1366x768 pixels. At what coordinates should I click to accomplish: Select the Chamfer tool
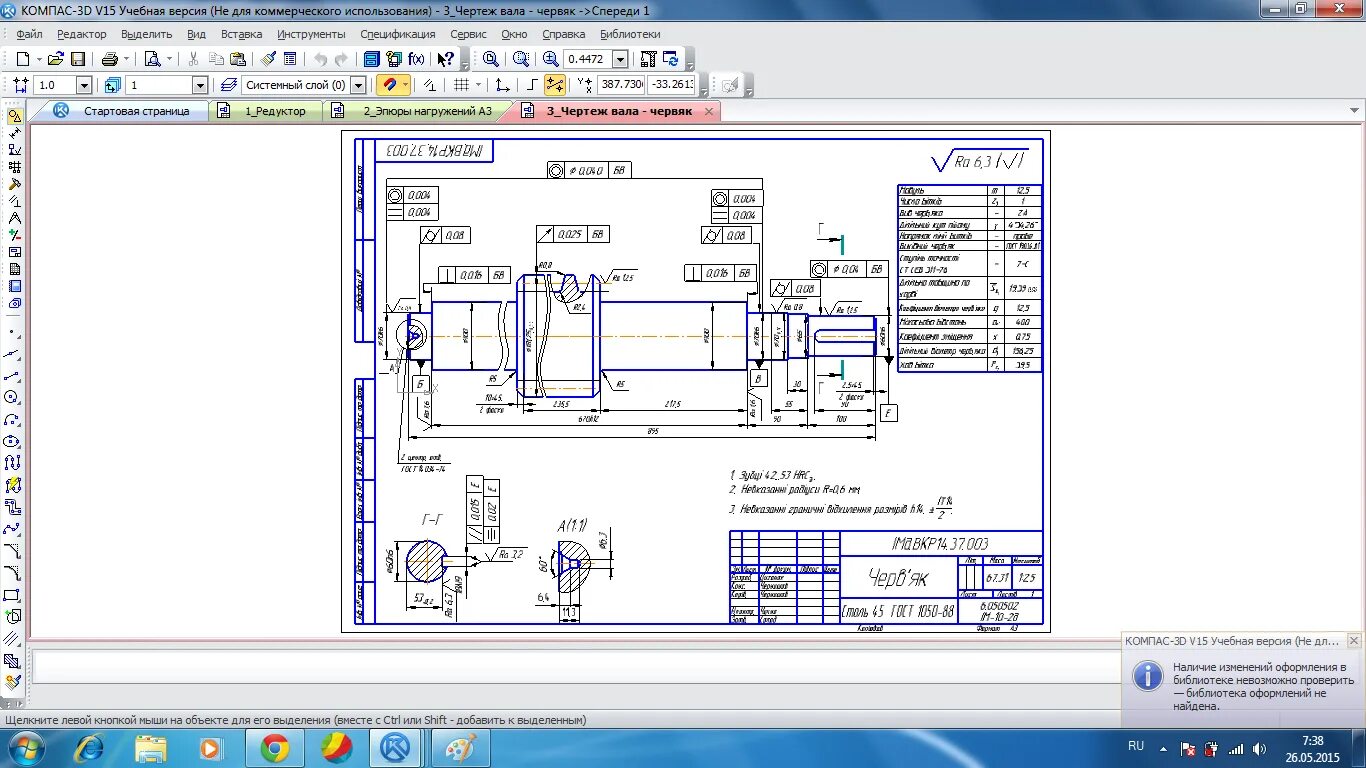[x=13, y=551]
